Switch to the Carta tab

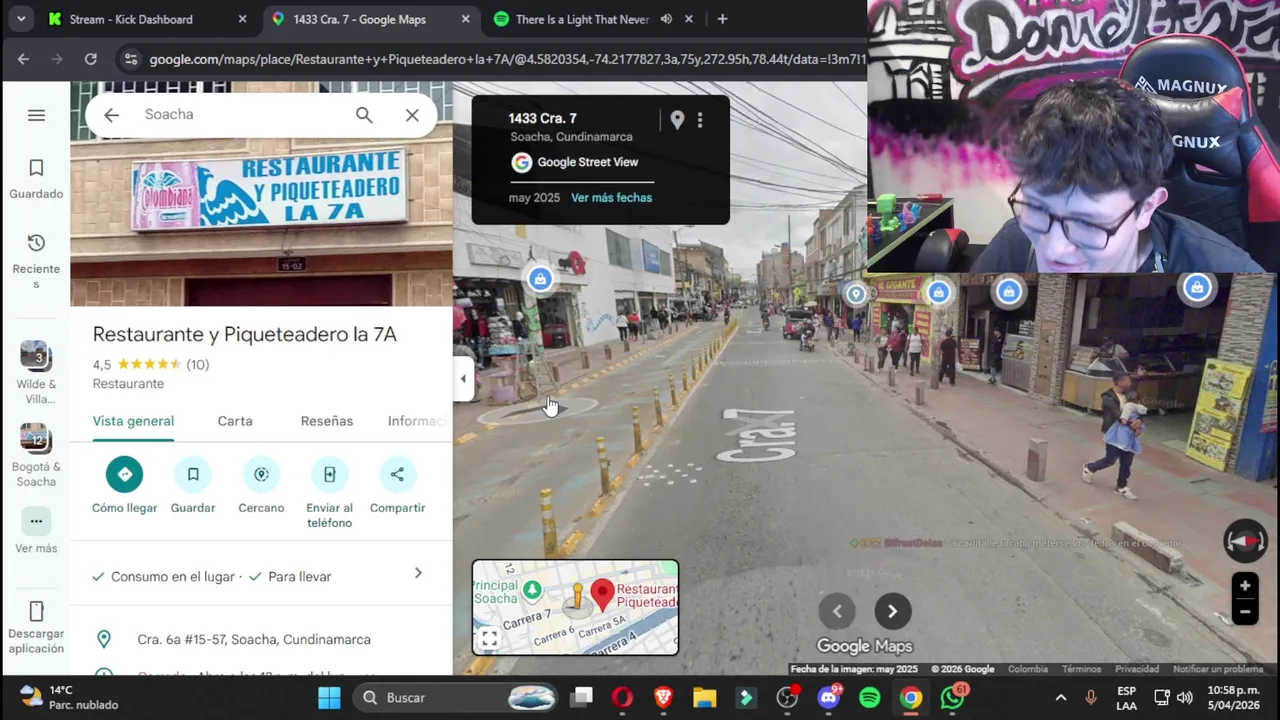tap(235, 421)
